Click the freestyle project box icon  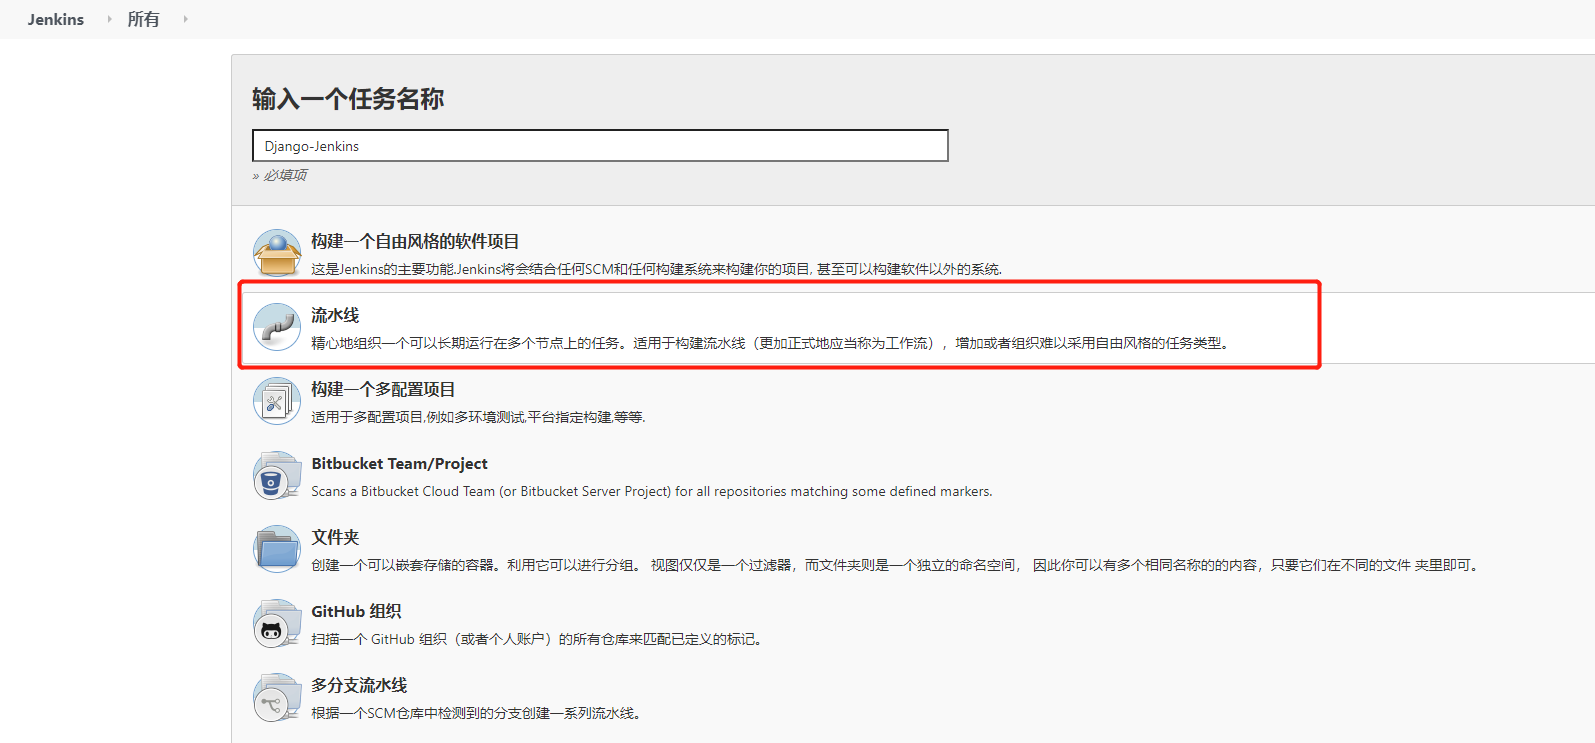277,253
